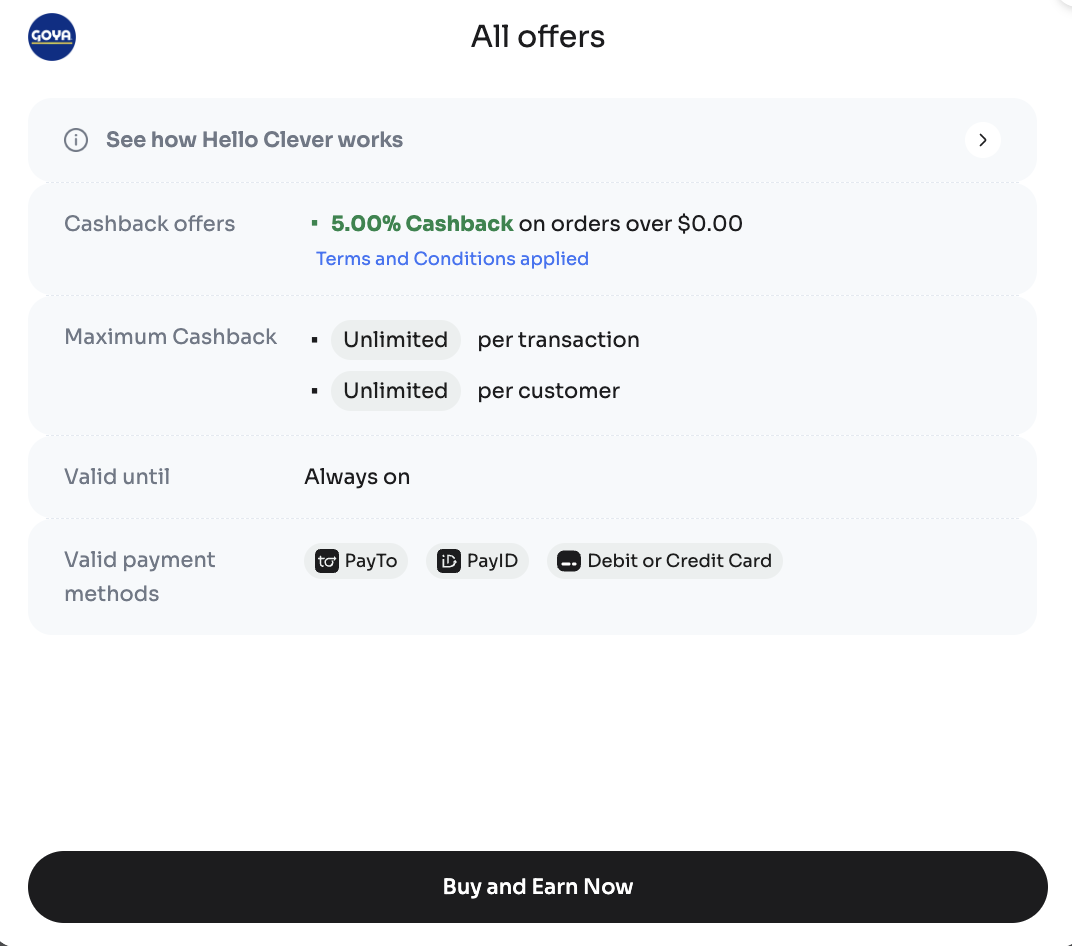Click the Cashback offers label

click(150, 224)
